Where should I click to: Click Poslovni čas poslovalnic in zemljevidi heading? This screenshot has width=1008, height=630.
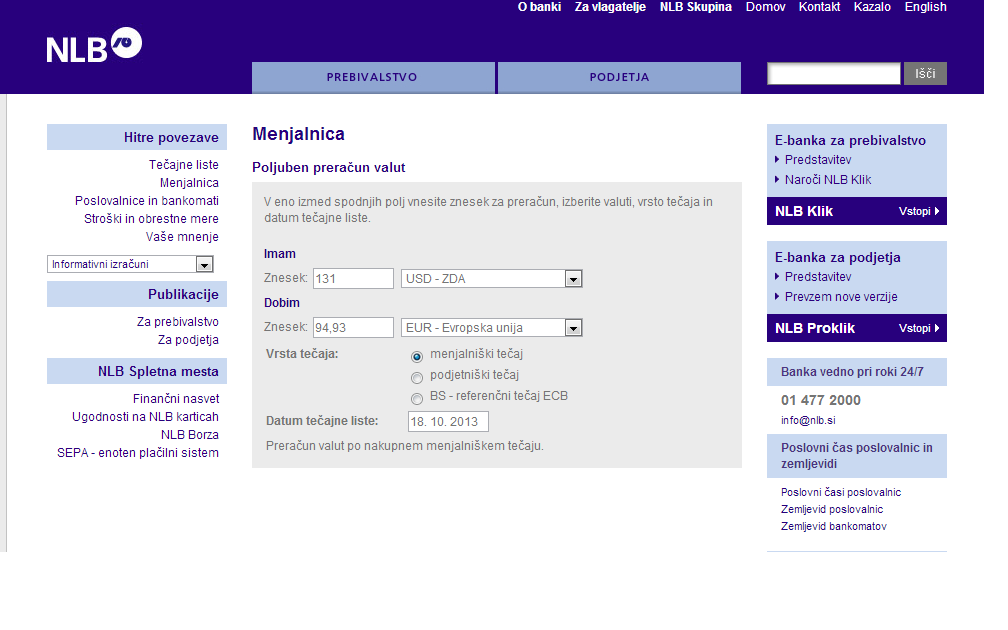click(x=856, y=456)
